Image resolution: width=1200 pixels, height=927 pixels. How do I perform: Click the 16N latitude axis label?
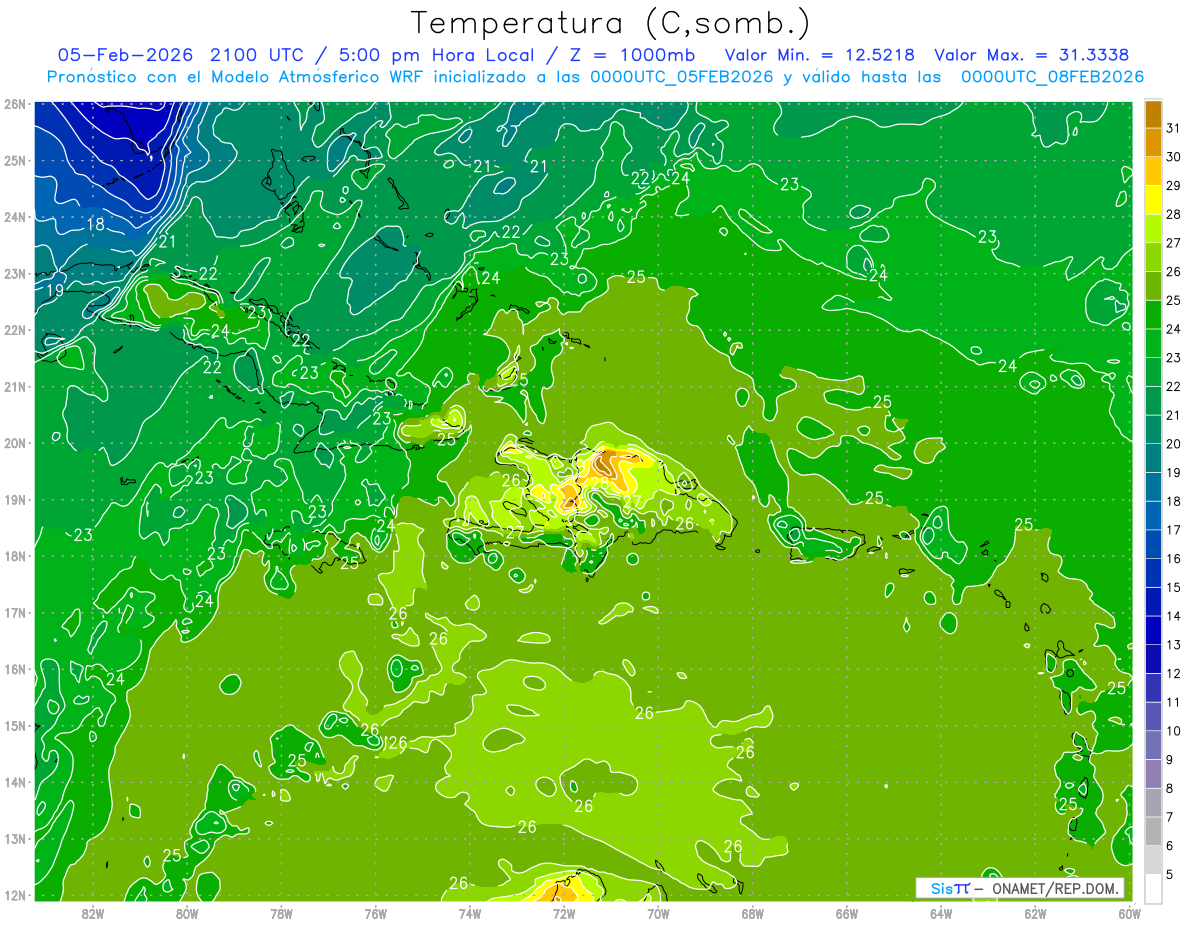pyautogui.click(x=14, y=669)
